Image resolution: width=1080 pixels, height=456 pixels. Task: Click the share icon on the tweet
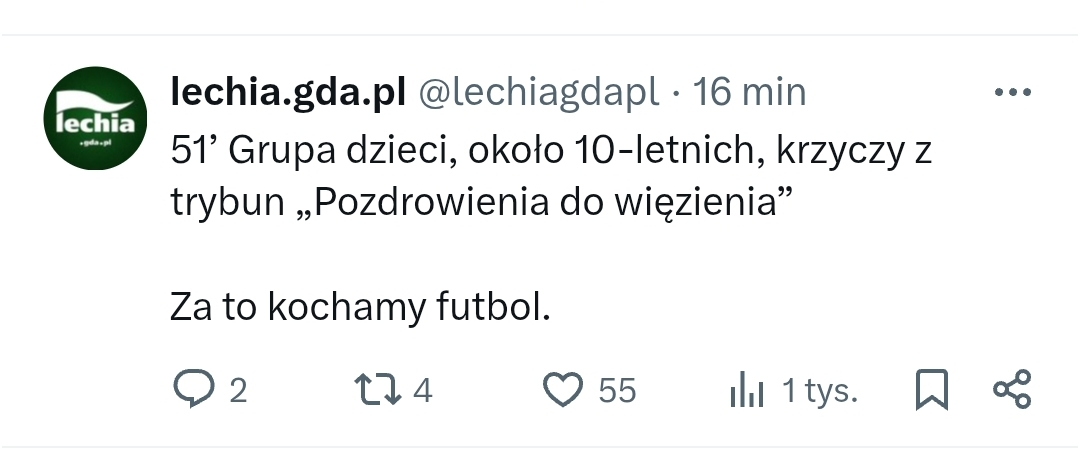[1011, 389]
